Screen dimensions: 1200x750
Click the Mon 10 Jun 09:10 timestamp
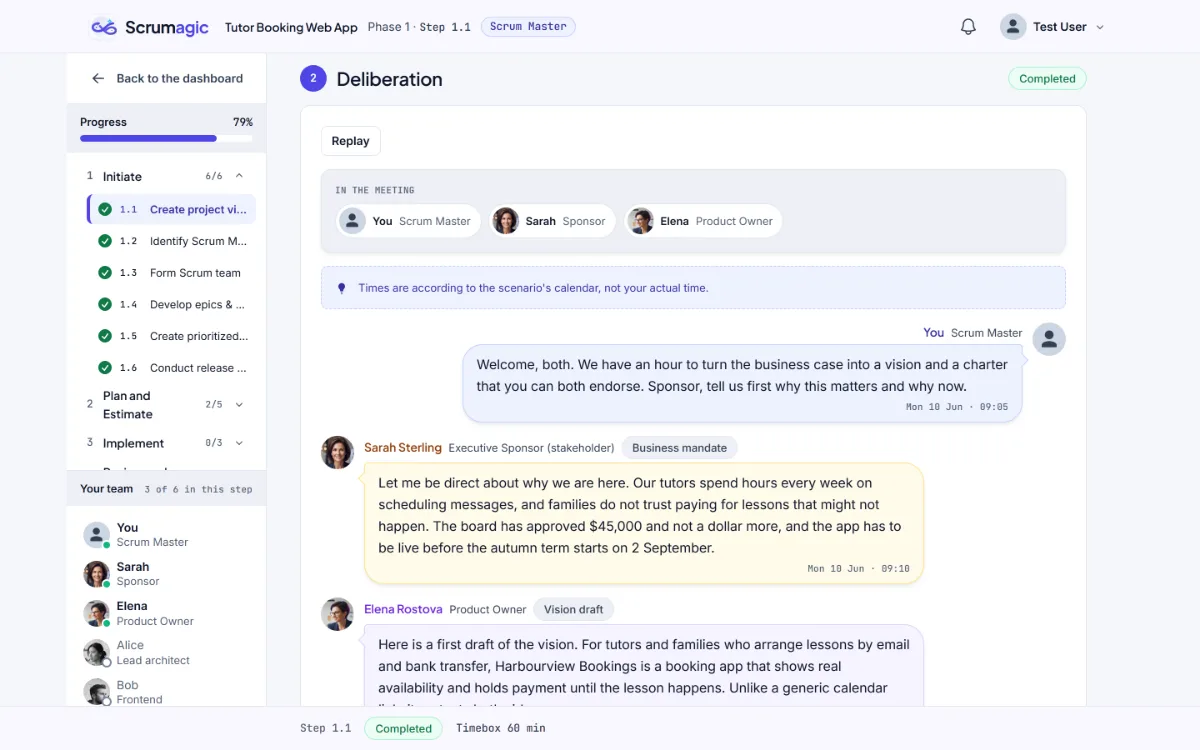pyautogui.click(x=858, y=569)
